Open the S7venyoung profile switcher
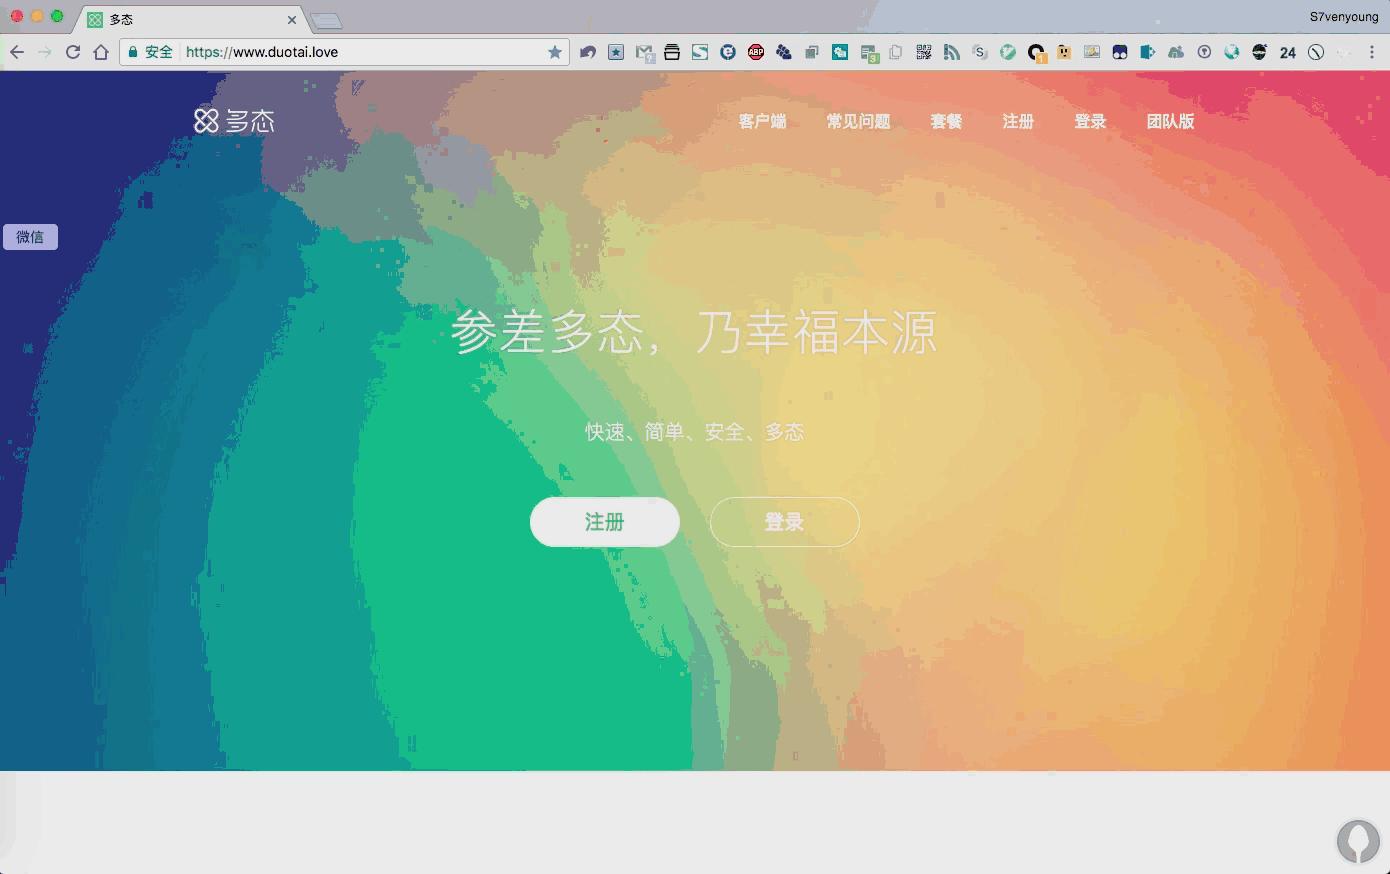This screenshot has width=1390, height=874. pos(1343,16)
